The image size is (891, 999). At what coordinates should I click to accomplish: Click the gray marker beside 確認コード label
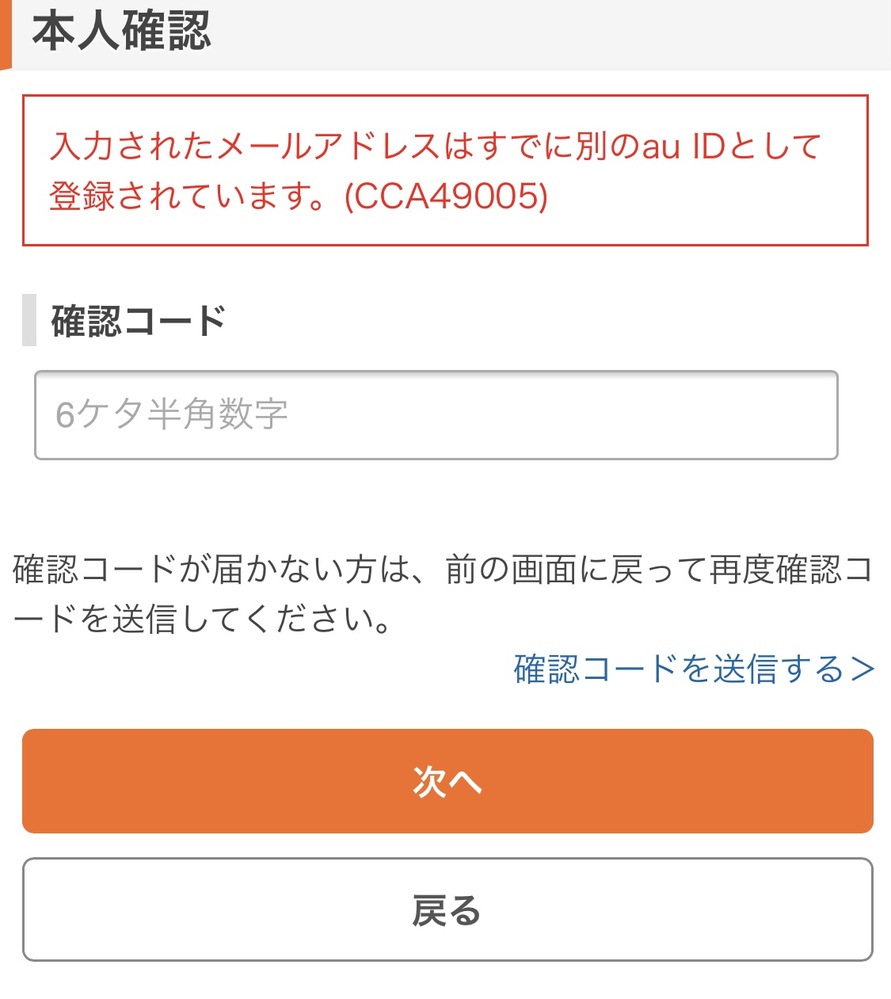tap(29, 321)
